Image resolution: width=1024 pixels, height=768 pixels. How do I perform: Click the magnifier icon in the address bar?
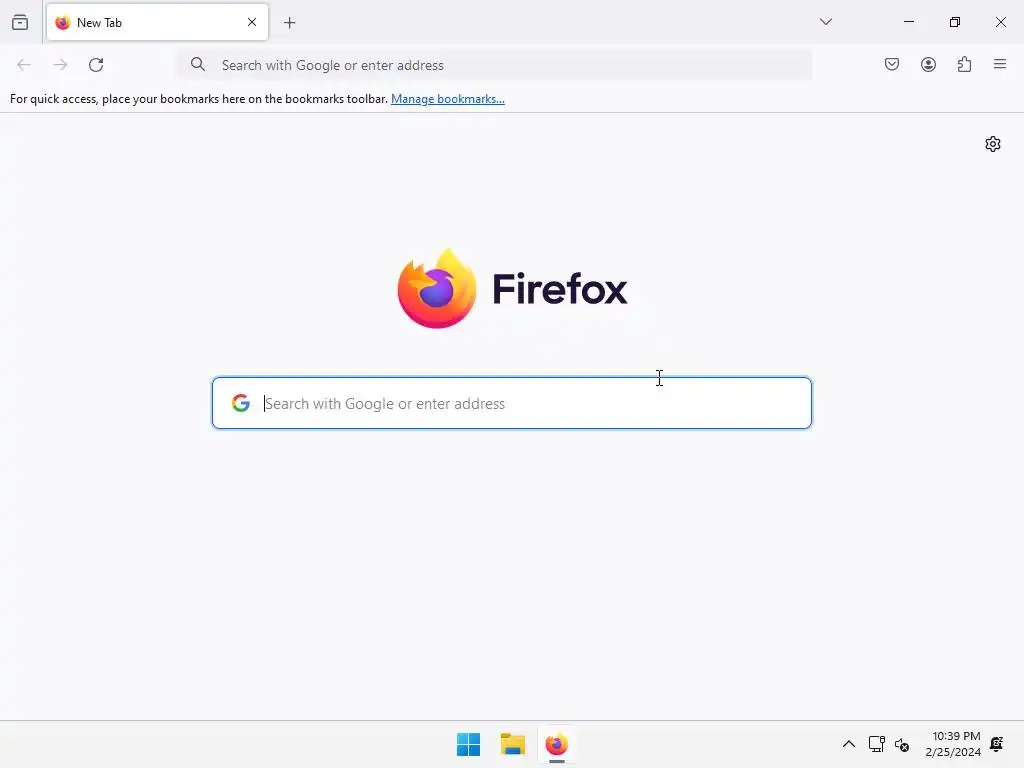click(197, 64)
